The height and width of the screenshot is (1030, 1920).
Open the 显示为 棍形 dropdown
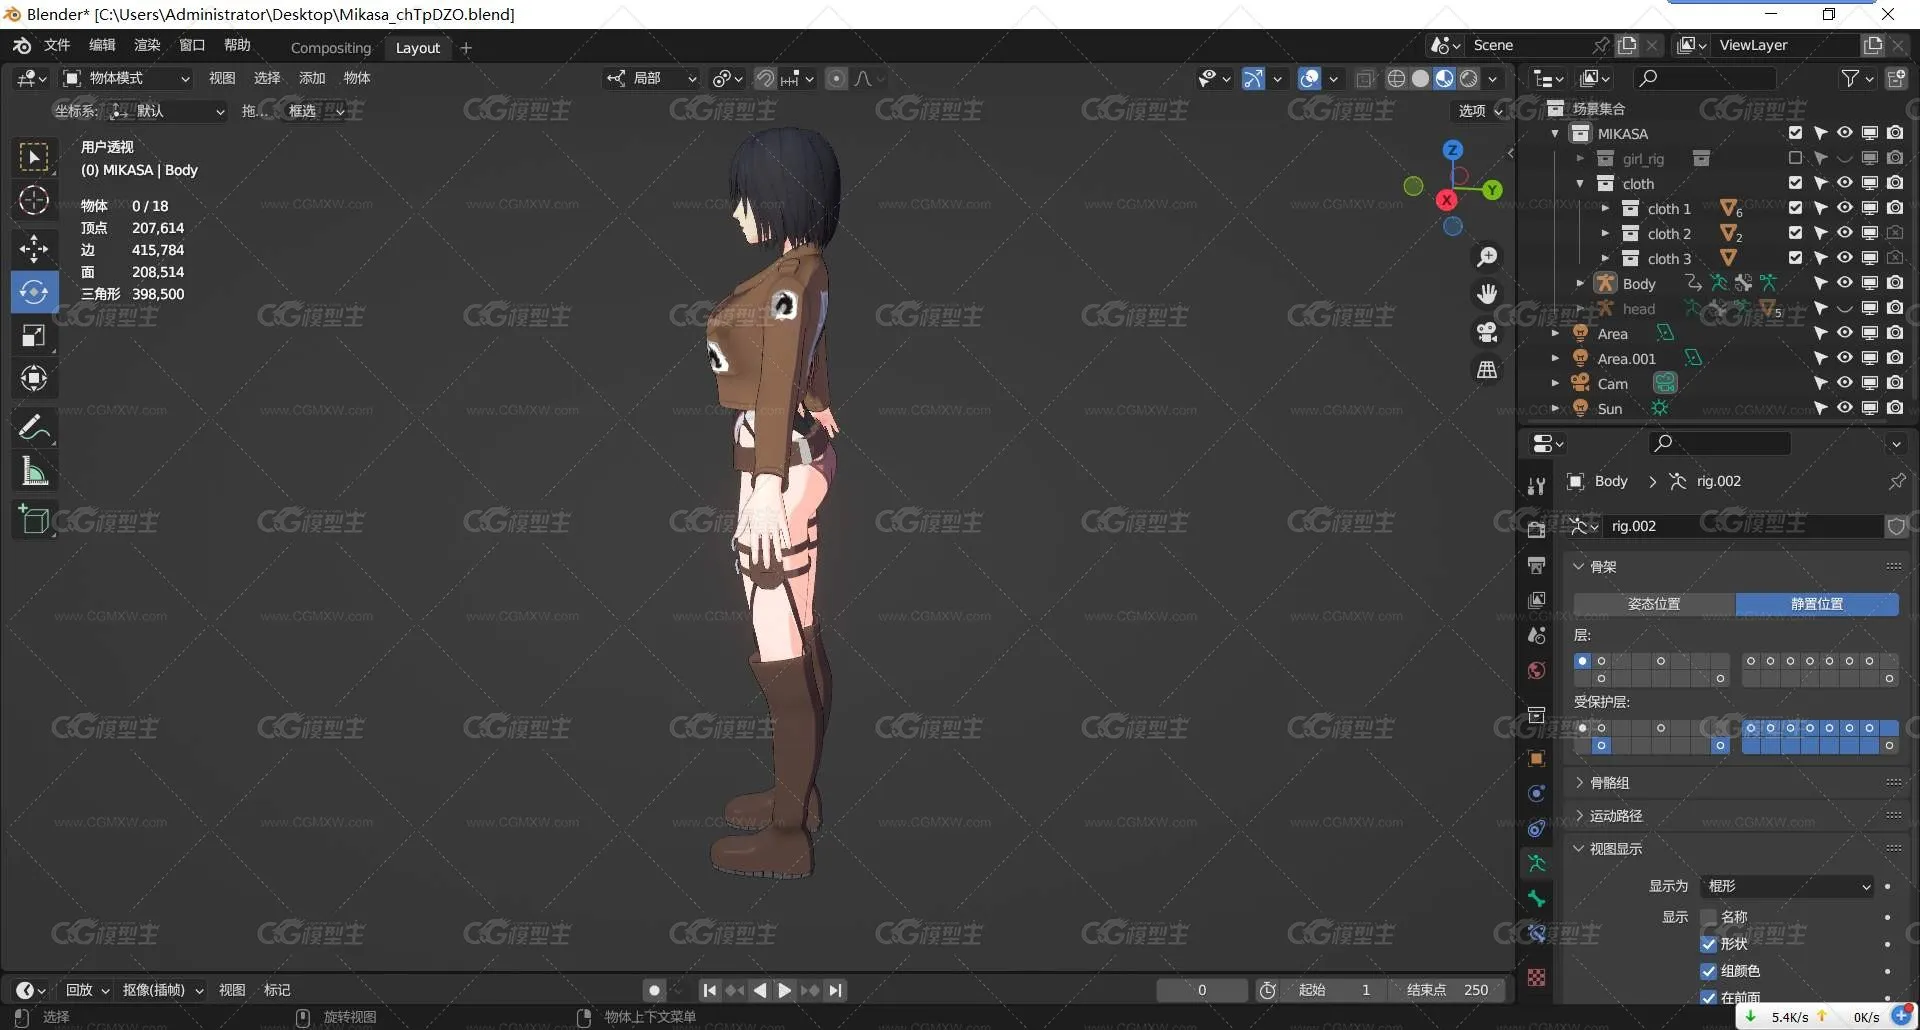(x=1788, y=886)
